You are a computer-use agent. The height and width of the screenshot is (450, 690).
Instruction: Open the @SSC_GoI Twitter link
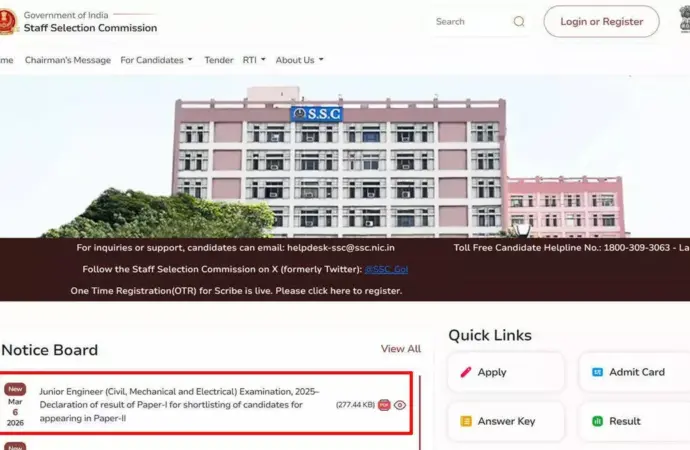(x=386, y=269)
